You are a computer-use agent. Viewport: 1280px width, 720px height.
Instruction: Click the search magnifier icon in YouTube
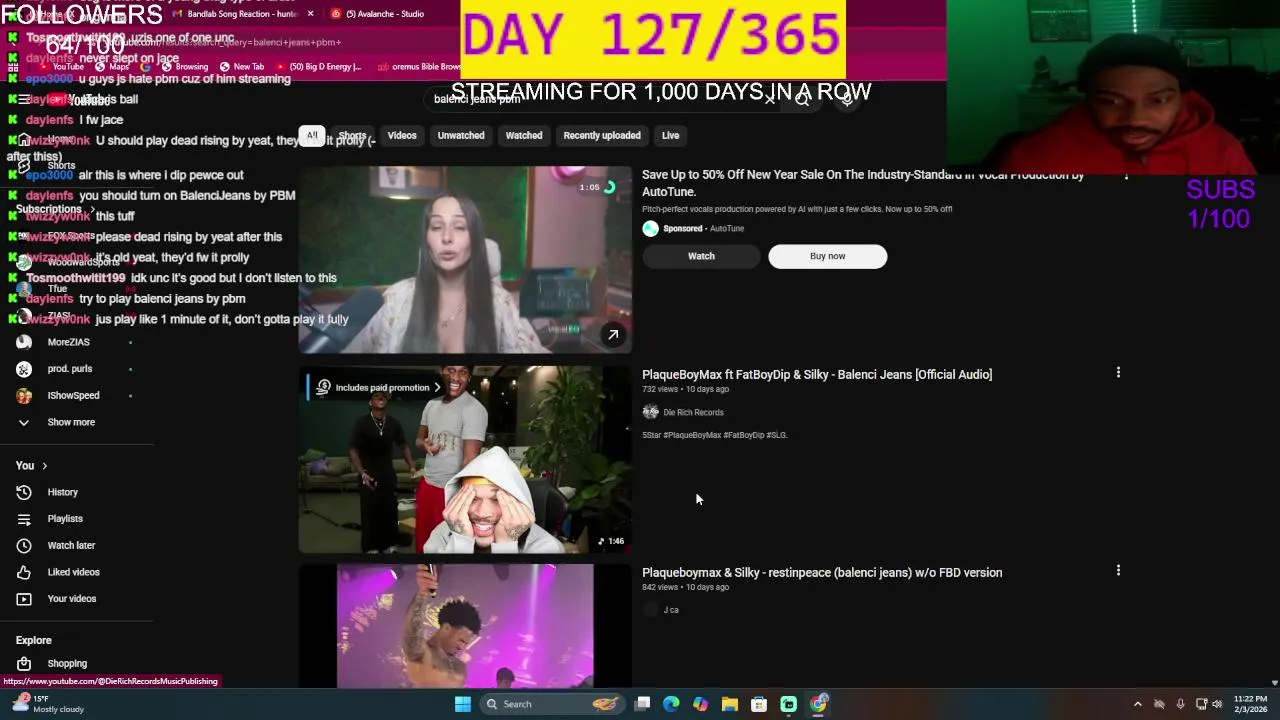(802, 98)
